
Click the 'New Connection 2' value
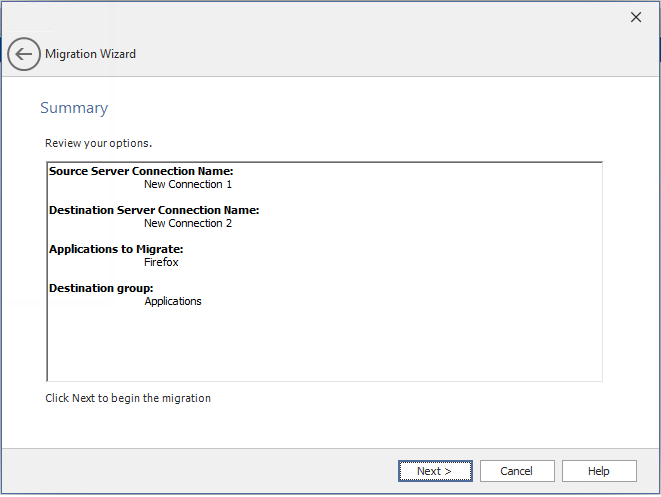point(188,223)
